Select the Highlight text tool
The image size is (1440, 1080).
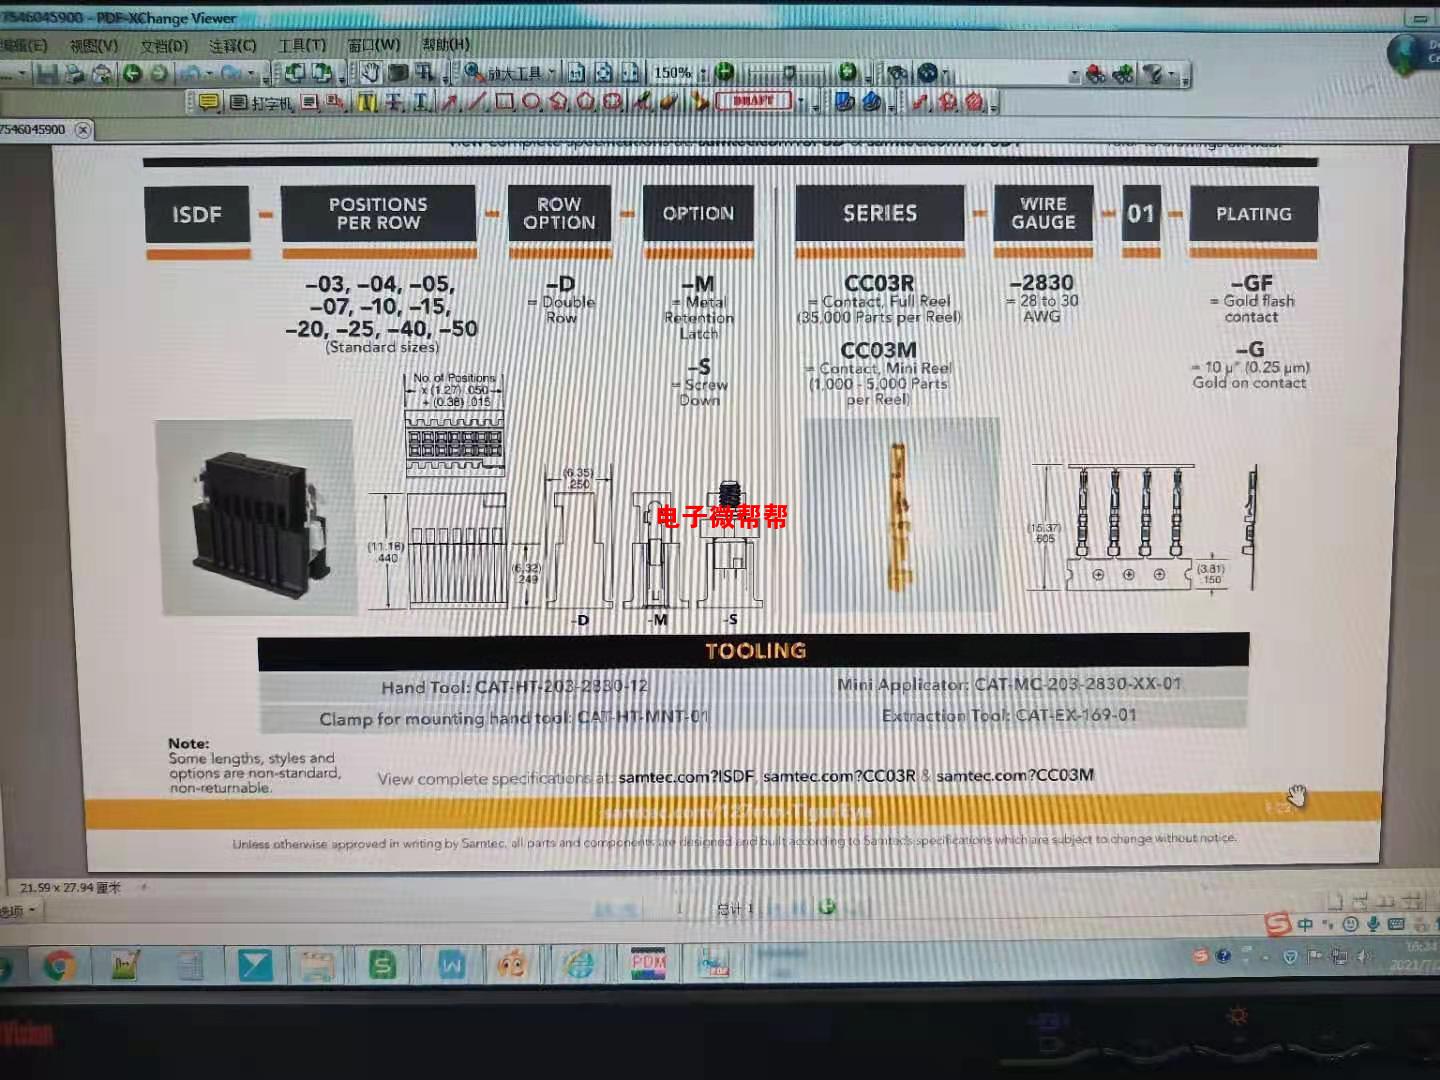pyautogui.click(x=367, y=102)
